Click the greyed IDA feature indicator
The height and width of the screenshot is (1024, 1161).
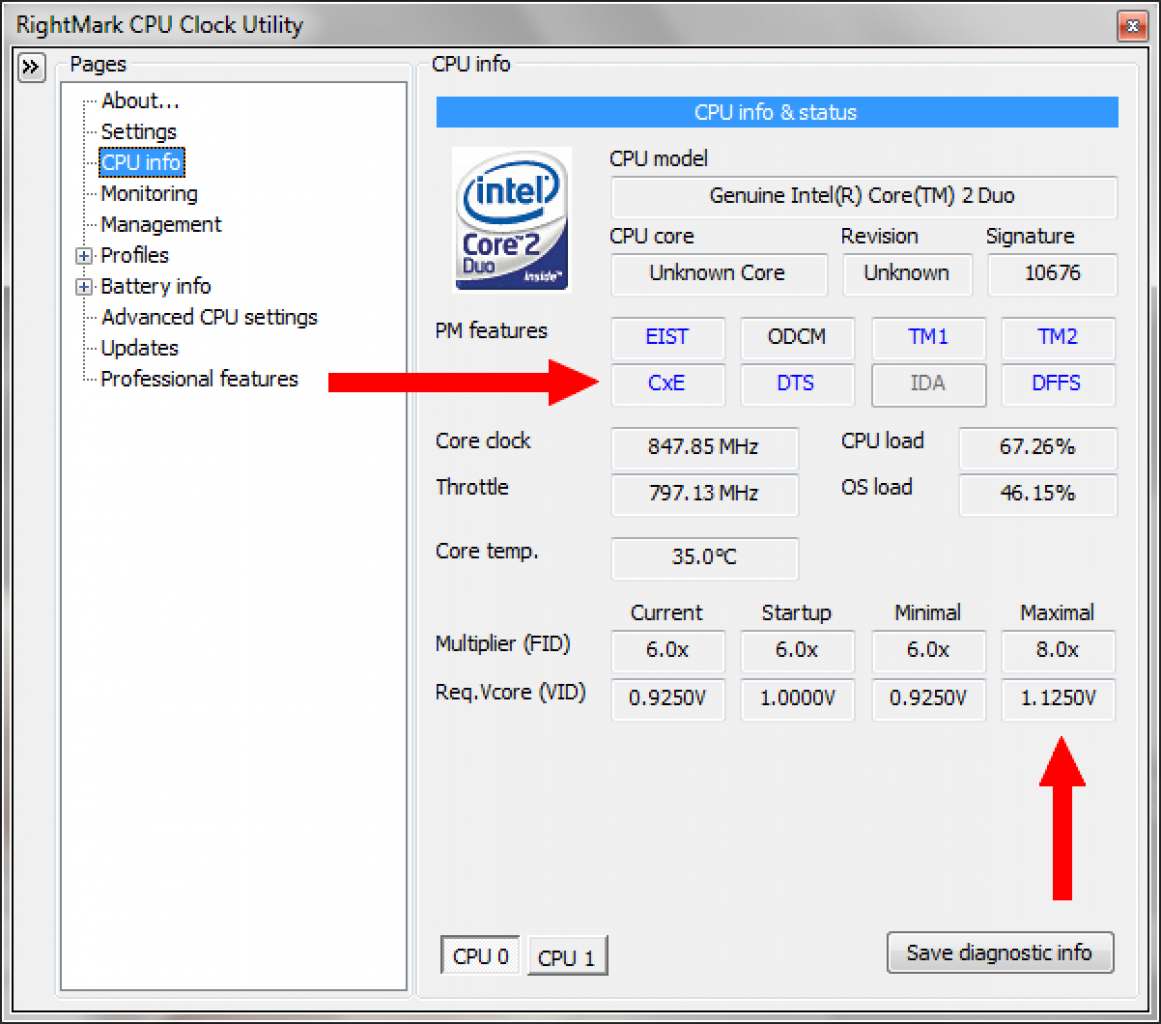coord(928,384)
